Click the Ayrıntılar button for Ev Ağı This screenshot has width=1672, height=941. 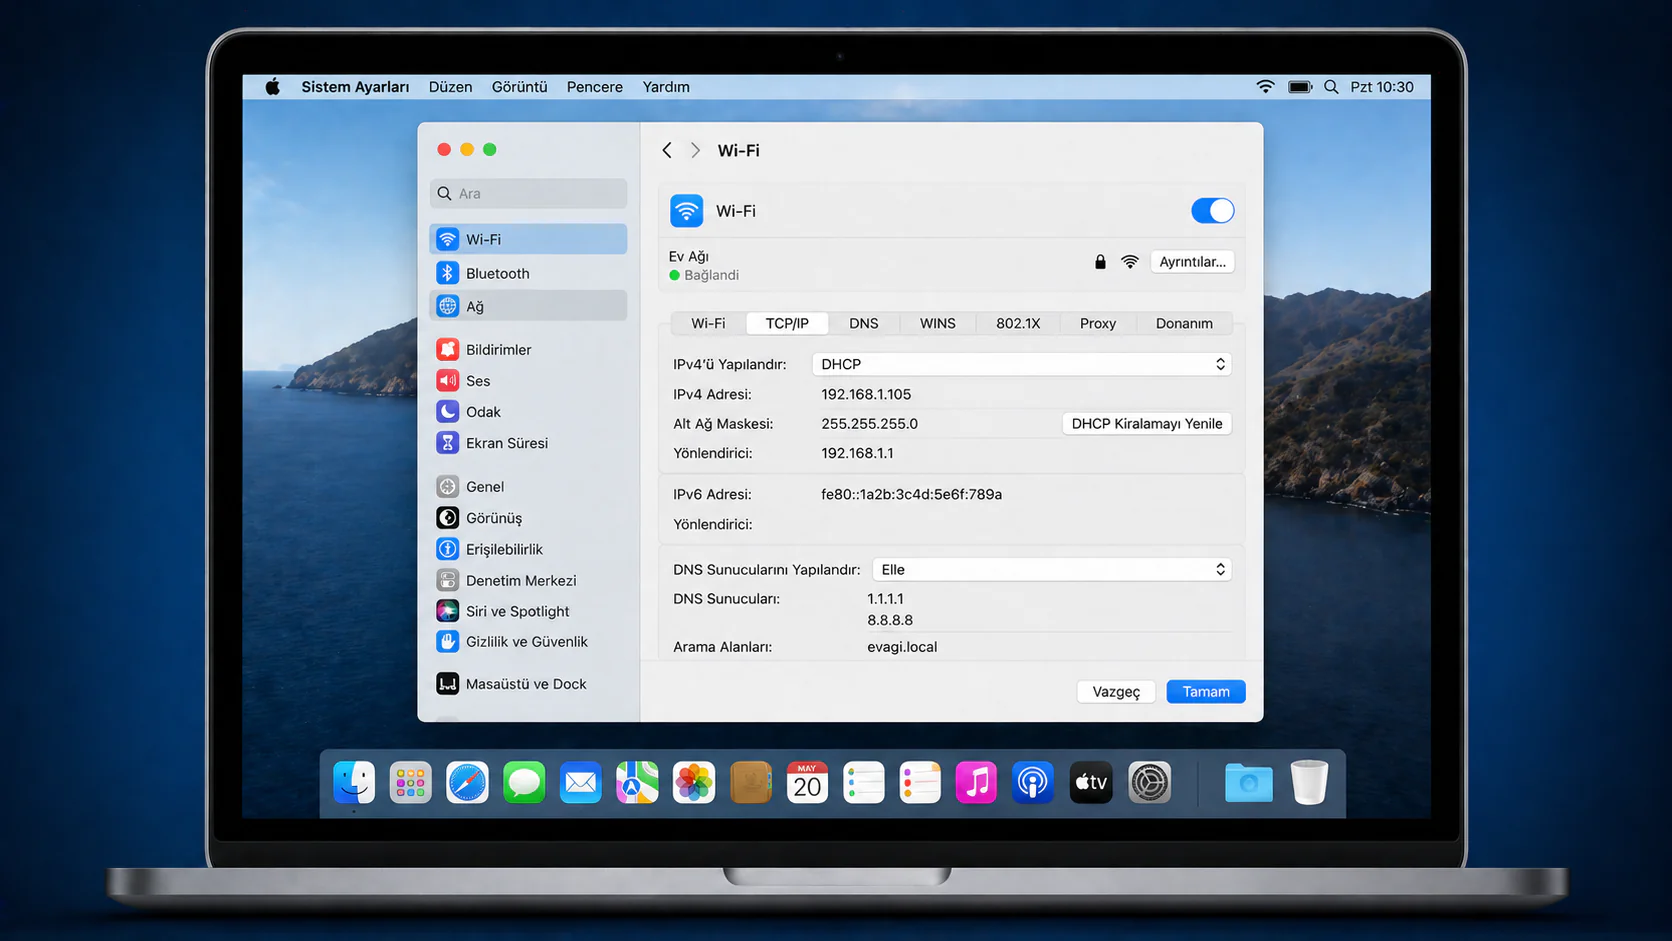(x=1192, y=261)
